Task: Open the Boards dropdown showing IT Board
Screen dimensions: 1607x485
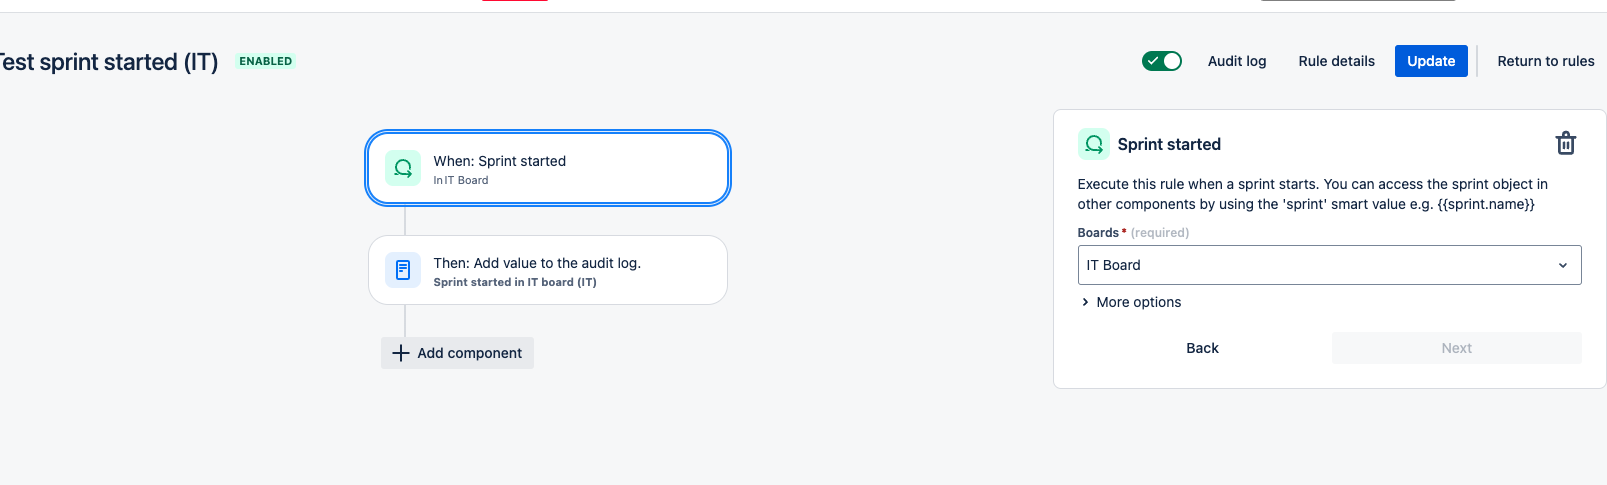Action: pyautogui.click(x=1329, y=265)
